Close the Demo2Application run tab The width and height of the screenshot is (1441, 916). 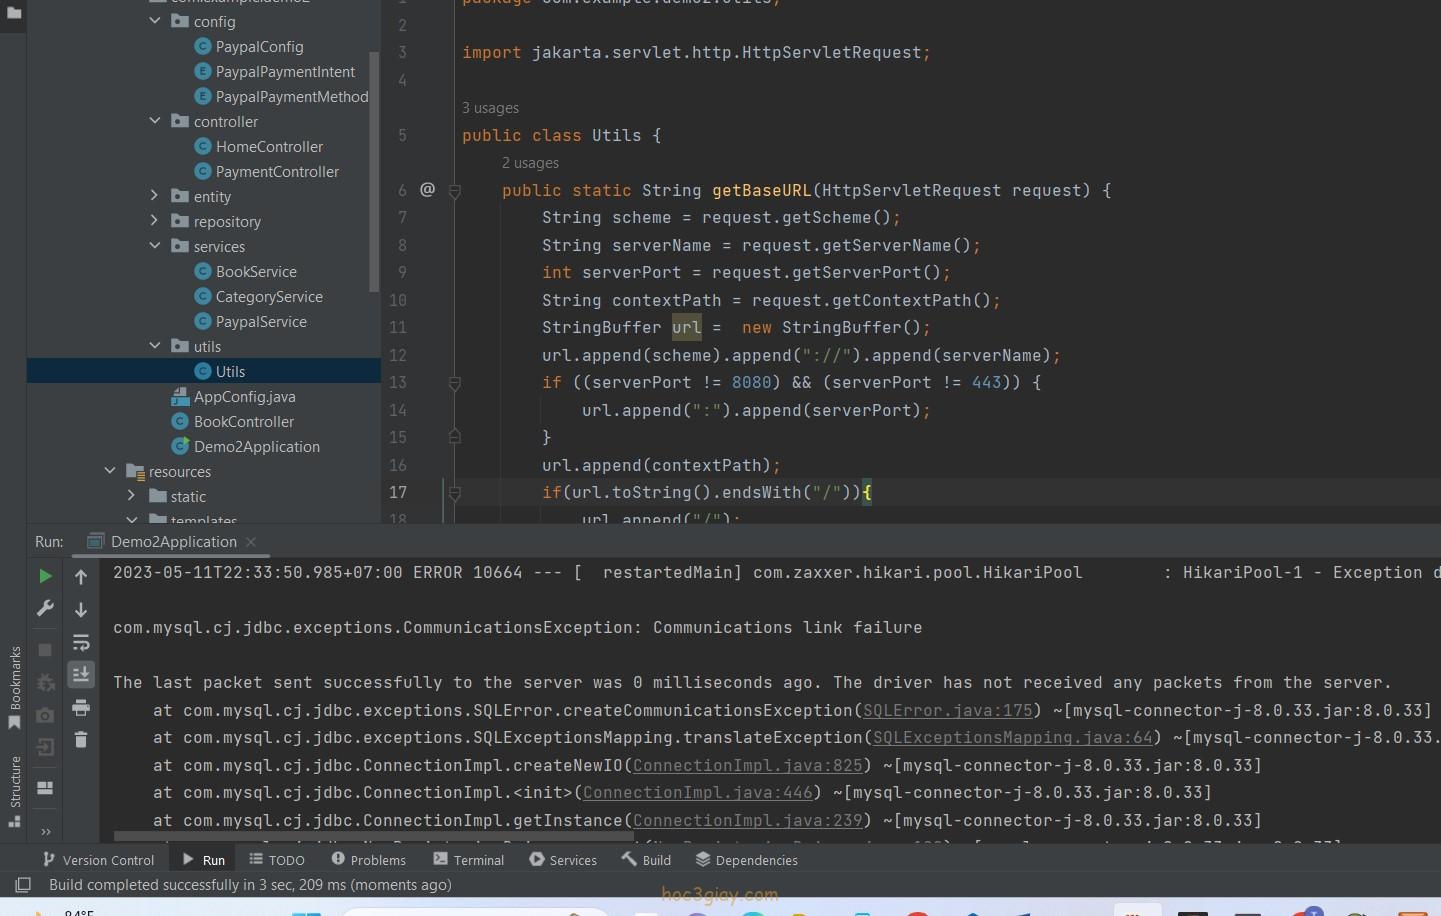coord(251,542)
